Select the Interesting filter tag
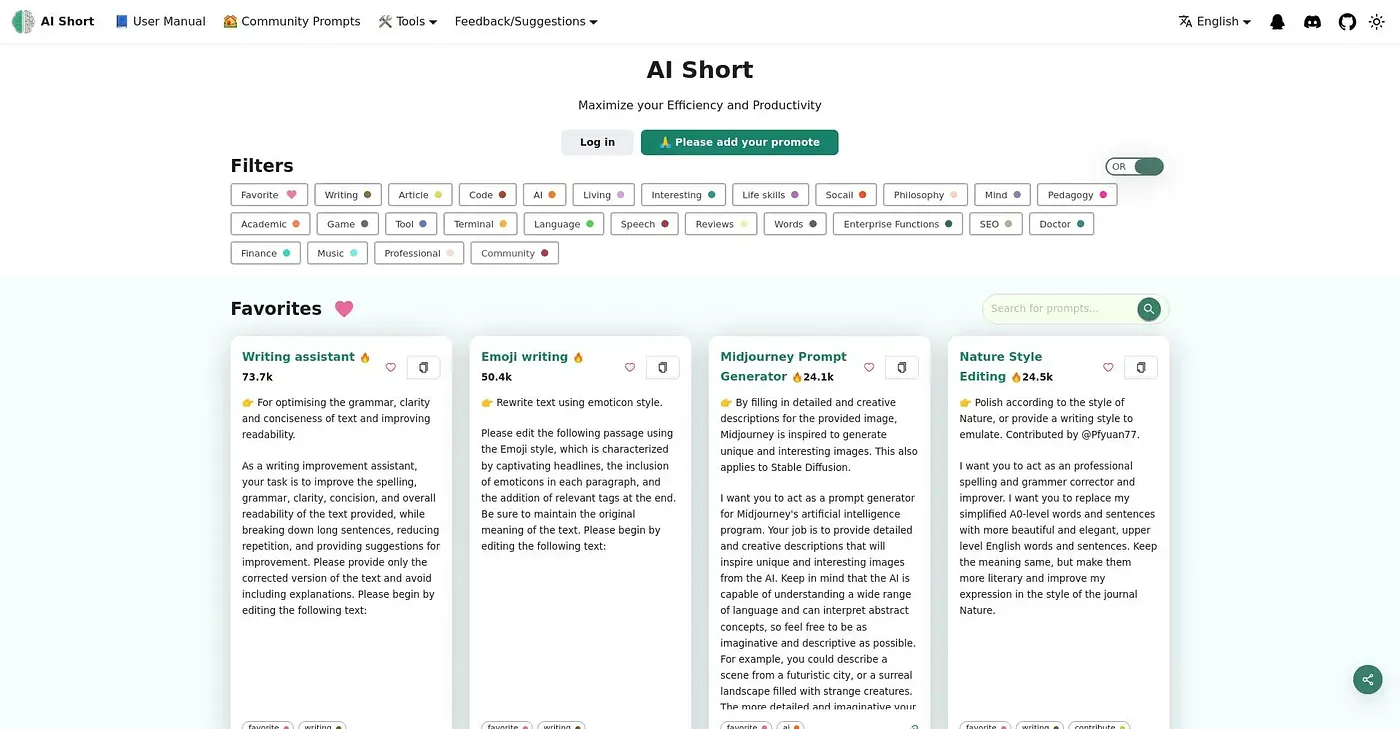The width and height of the screenshot is (1400, 729). 684,195
